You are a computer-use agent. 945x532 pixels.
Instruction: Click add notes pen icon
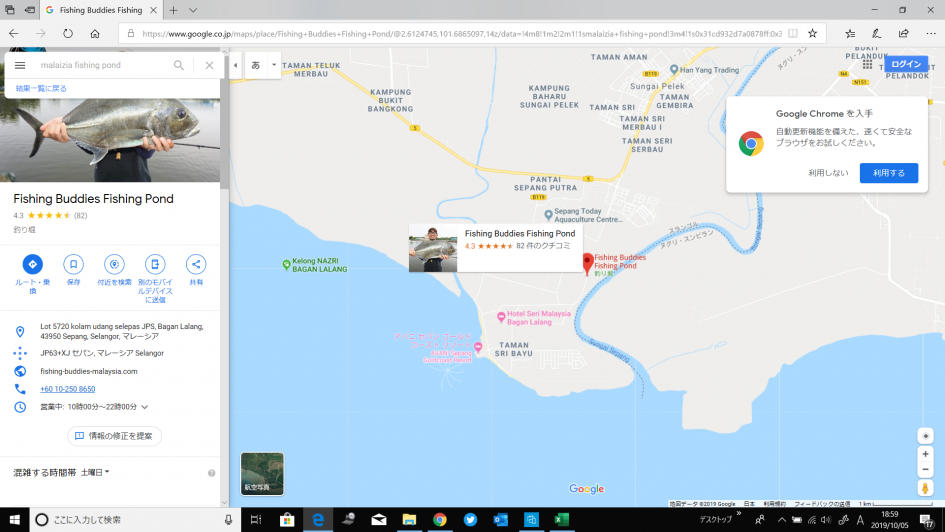pyautogui.click(x=876, y=34)
